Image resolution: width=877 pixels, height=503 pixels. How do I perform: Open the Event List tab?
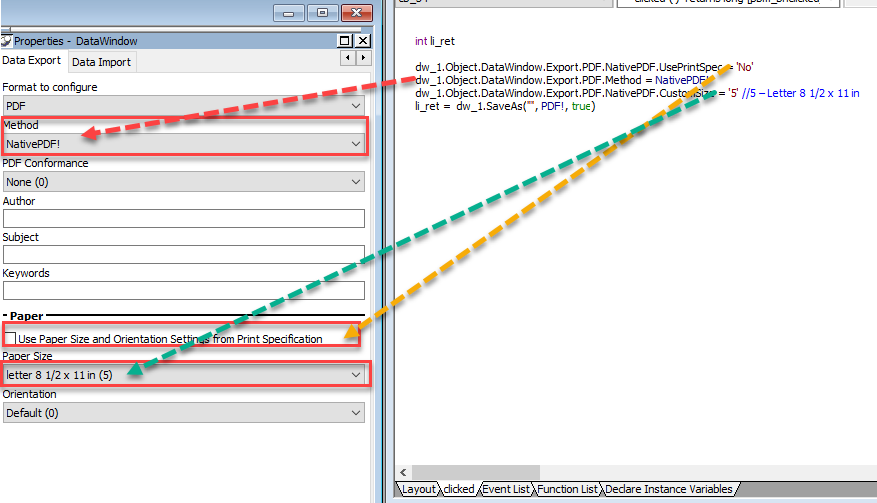click(506, 489)
